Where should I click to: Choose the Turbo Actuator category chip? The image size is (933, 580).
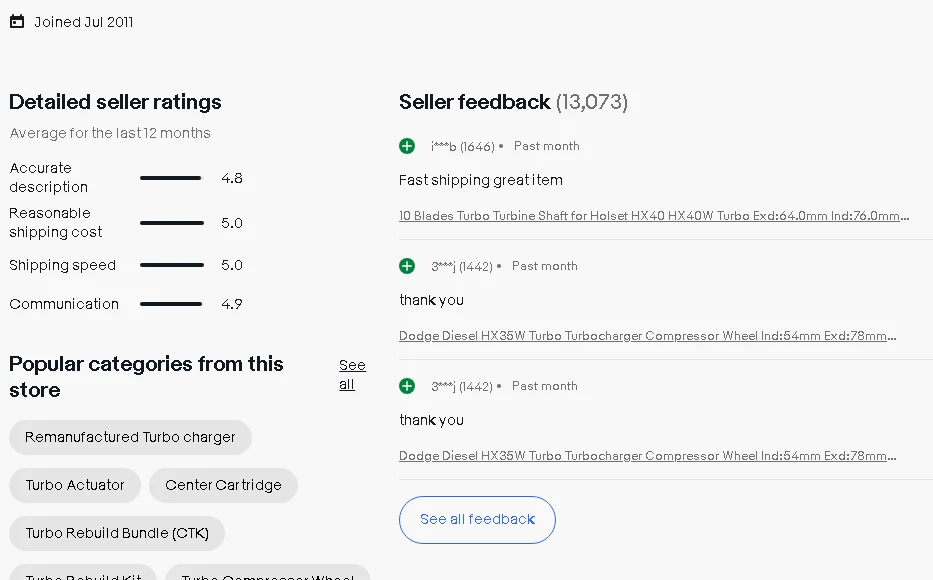point(75,485)
